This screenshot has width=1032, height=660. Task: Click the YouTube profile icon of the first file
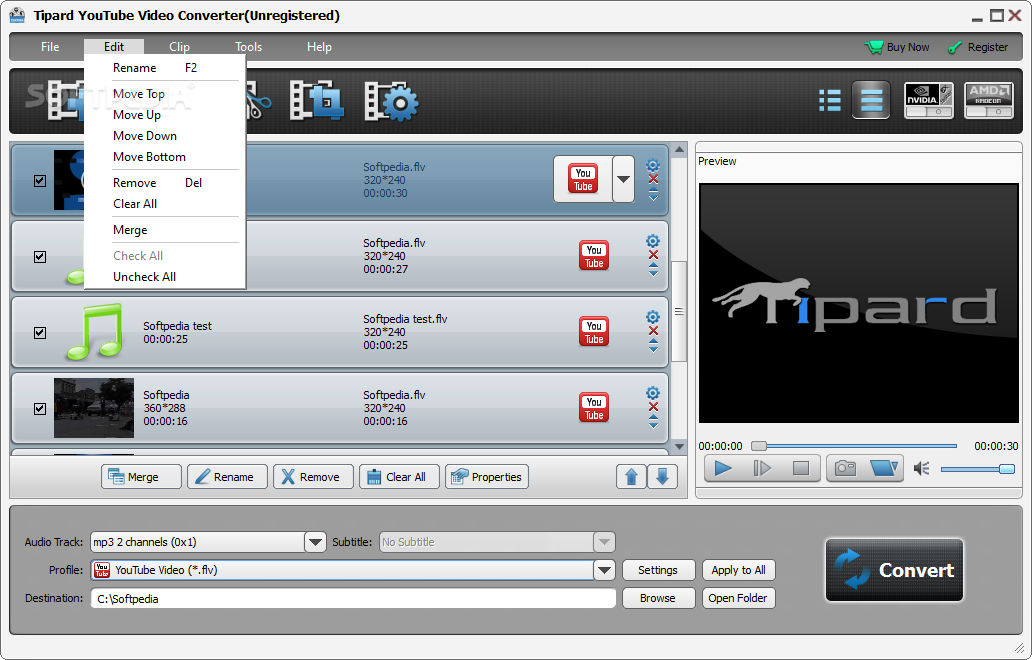click(582, 179)
